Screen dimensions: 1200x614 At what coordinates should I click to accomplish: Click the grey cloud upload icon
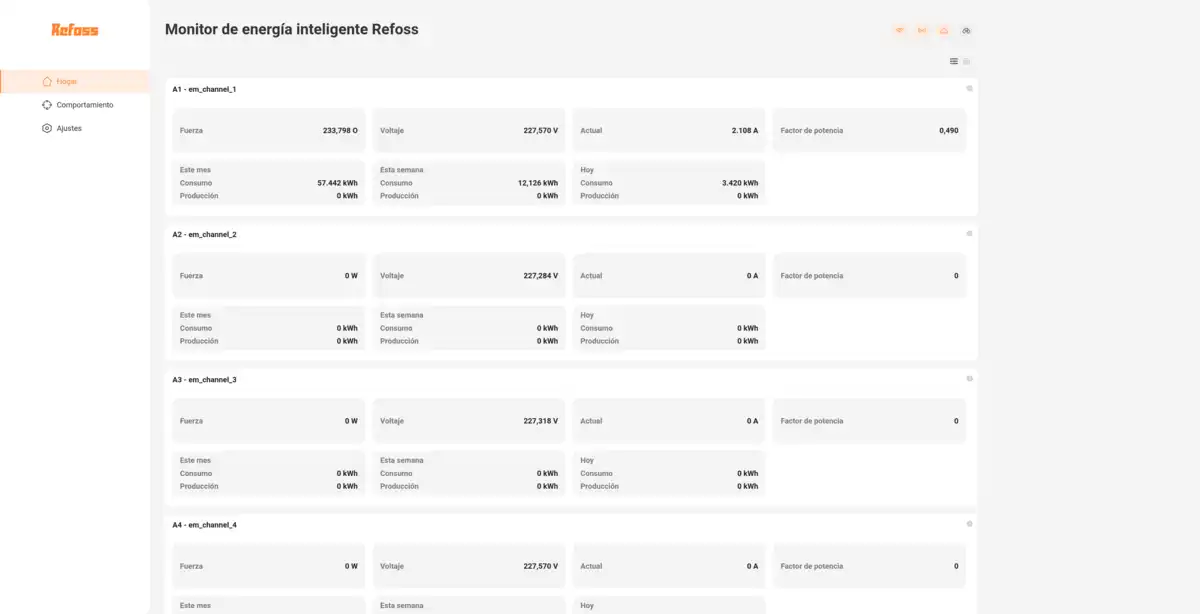[x=966, y=31]
